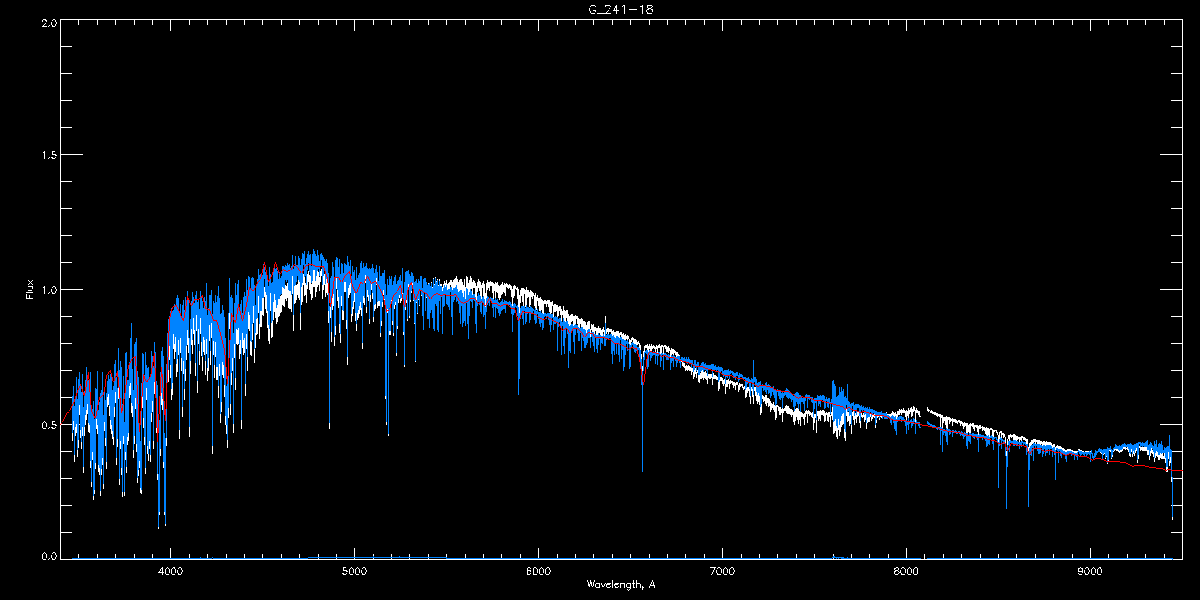Click the 0.0 y-axis tick label
This screenshot has width=1200, height=600.
[x=47, y=556]
